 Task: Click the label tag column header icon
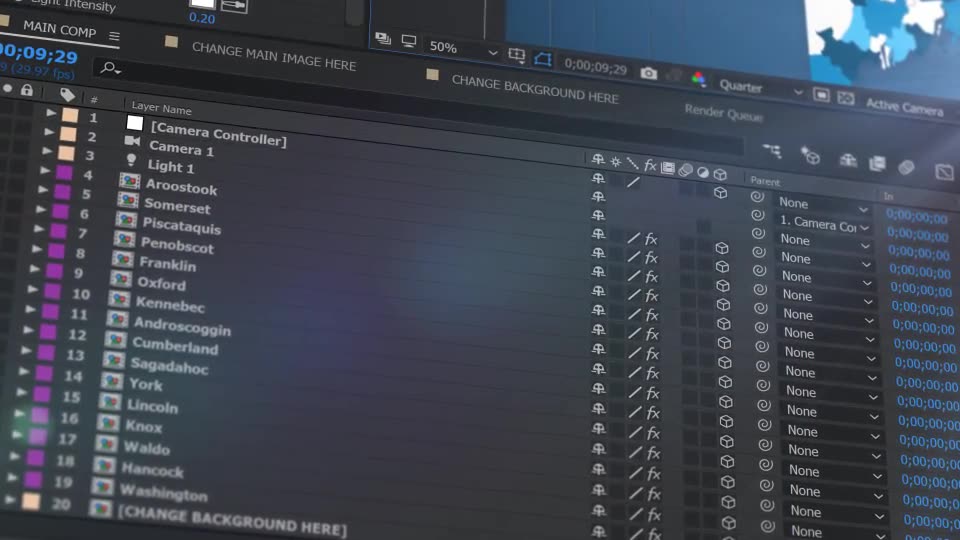[x=67, y=94]
